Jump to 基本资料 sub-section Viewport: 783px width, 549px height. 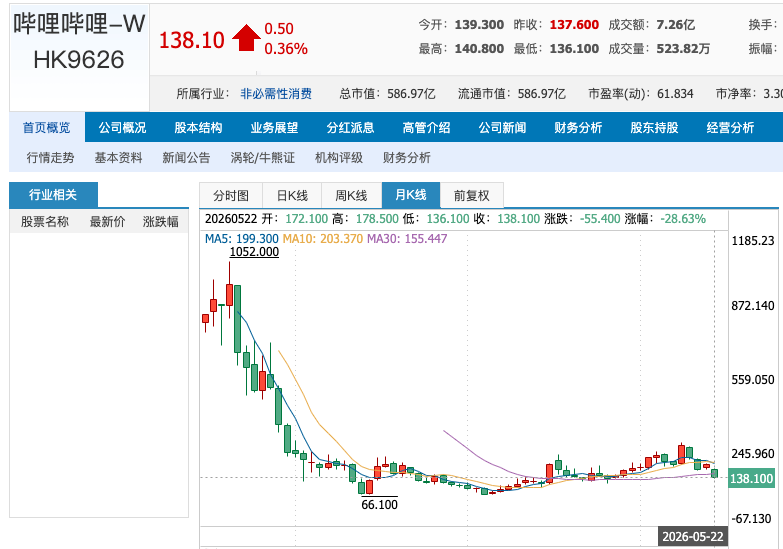pyautogui.click(x=119, y=158)
